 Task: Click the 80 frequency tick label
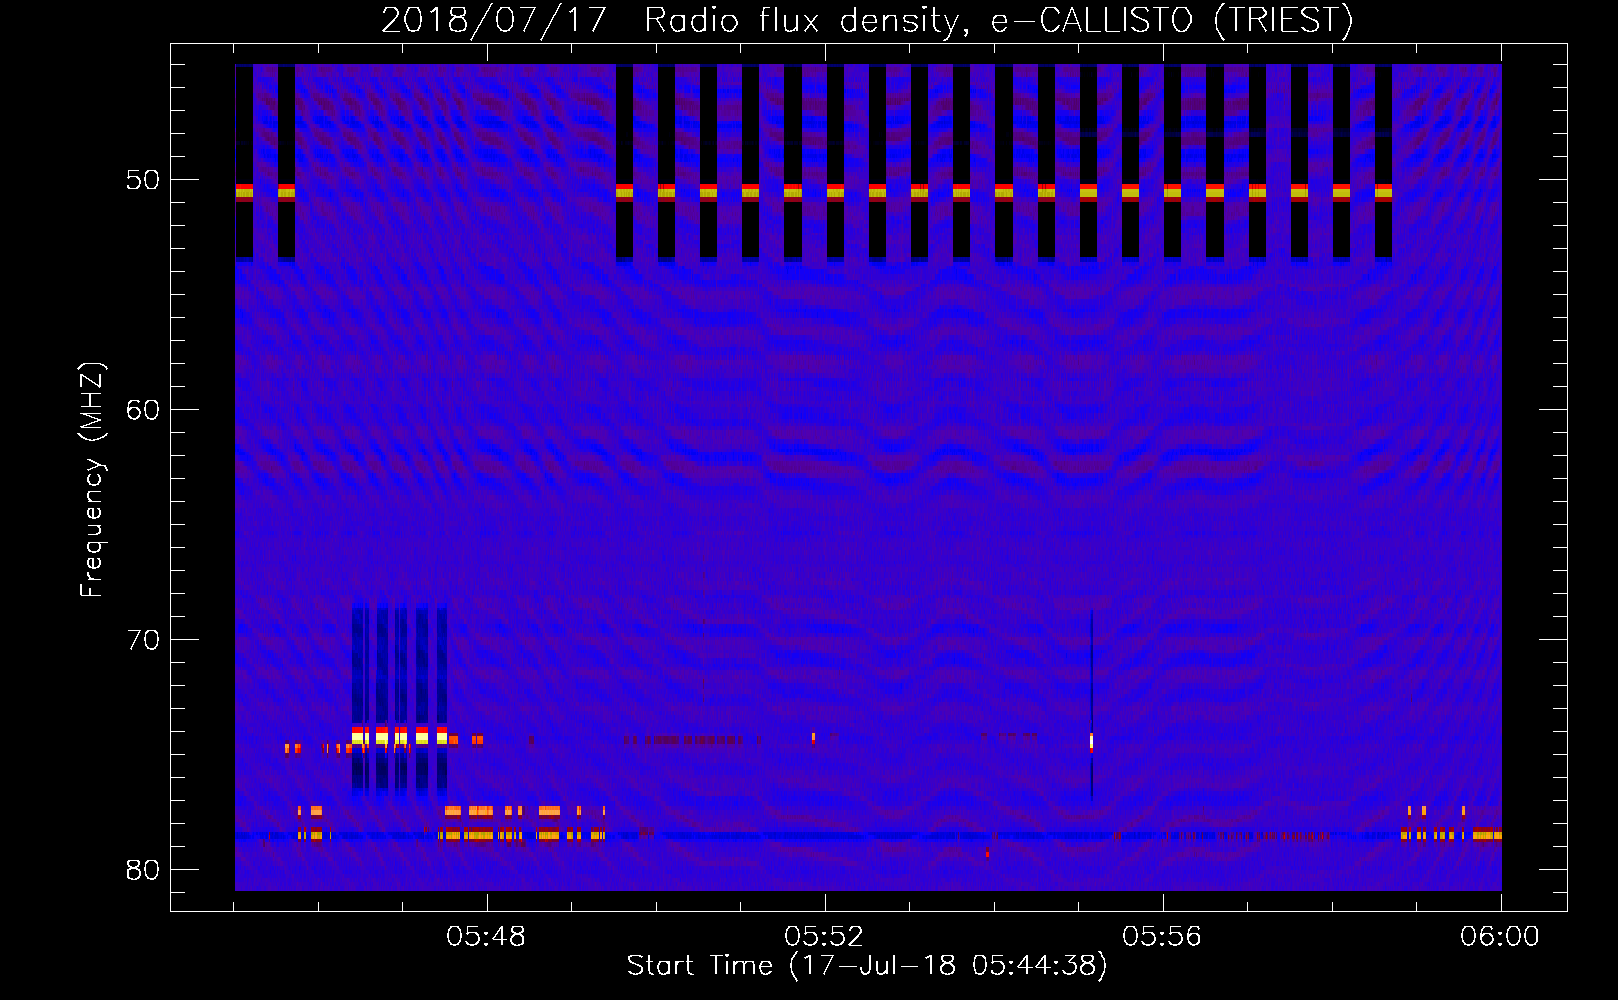click(x=143, y=870)
